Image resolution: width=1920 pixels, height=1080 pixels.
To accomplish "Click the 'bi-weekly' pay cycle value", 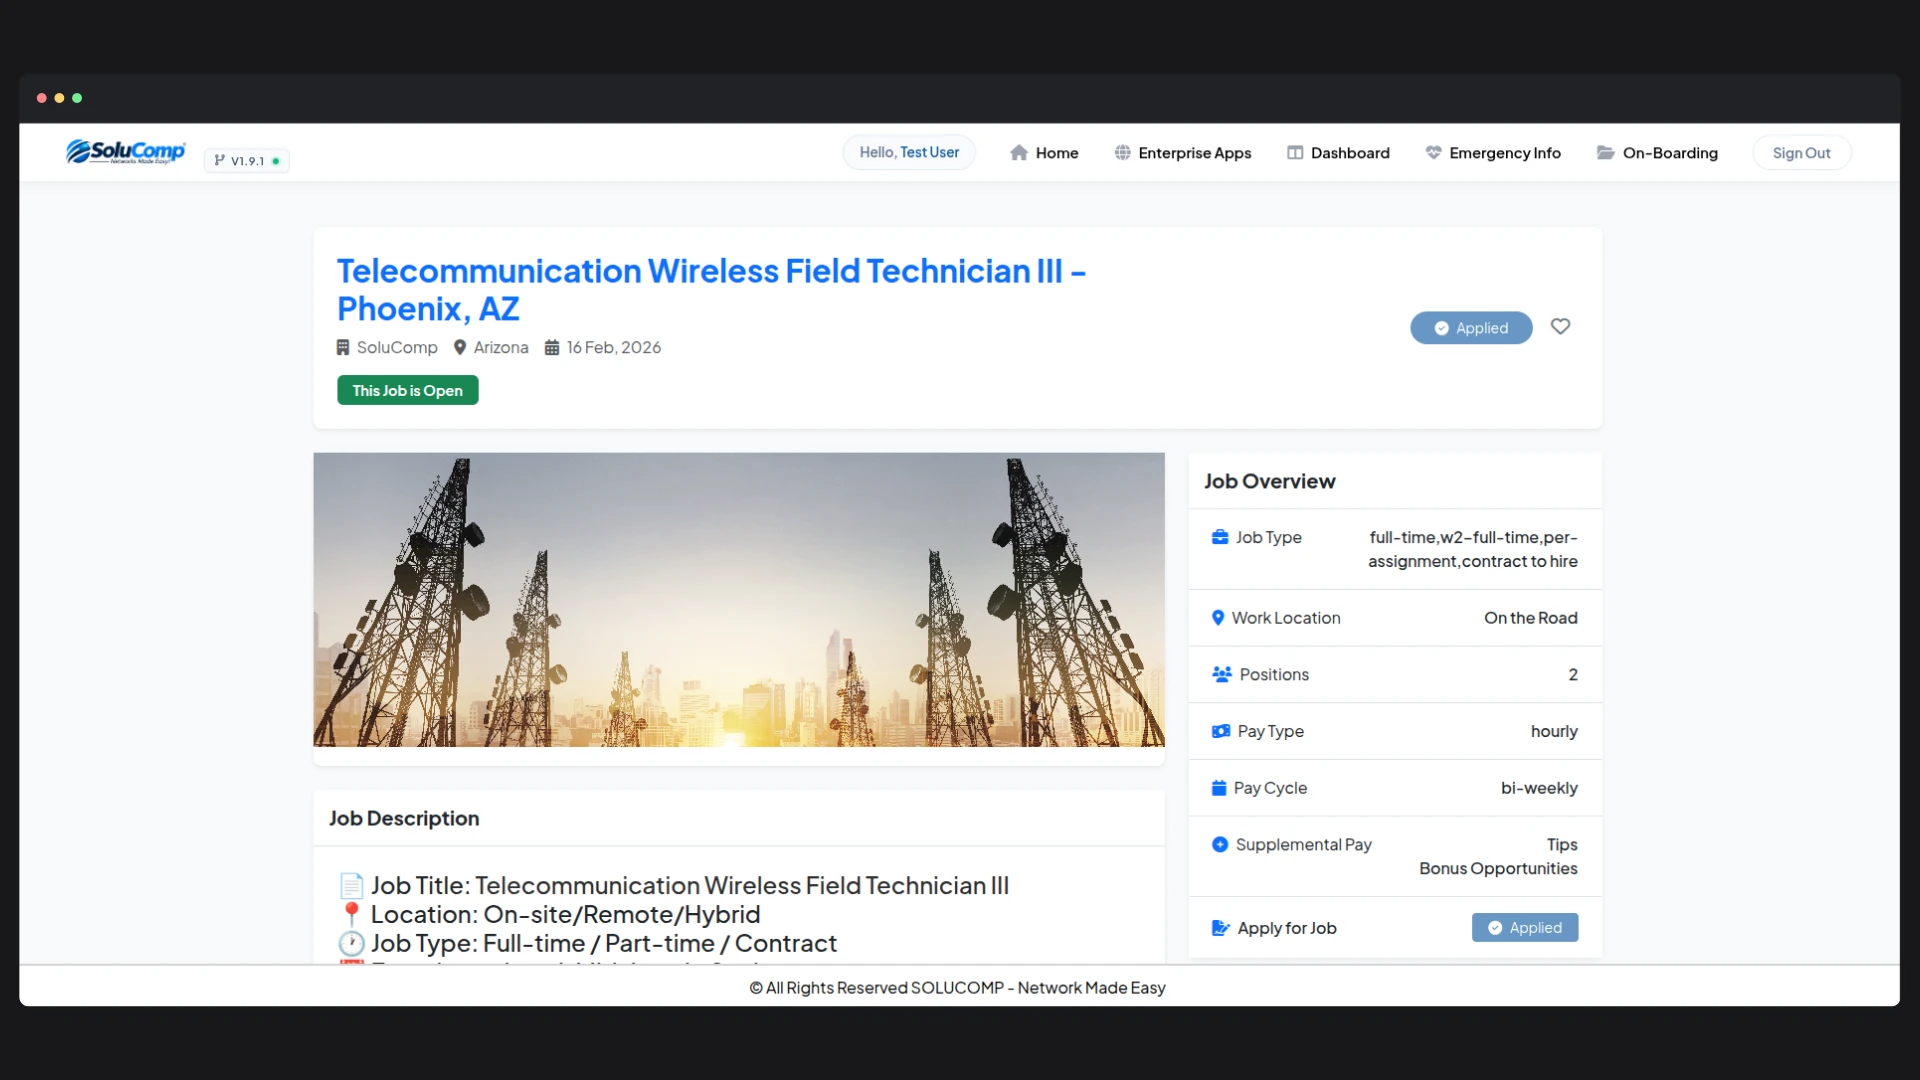I will pyautogui.click(x=1539, y=788).
